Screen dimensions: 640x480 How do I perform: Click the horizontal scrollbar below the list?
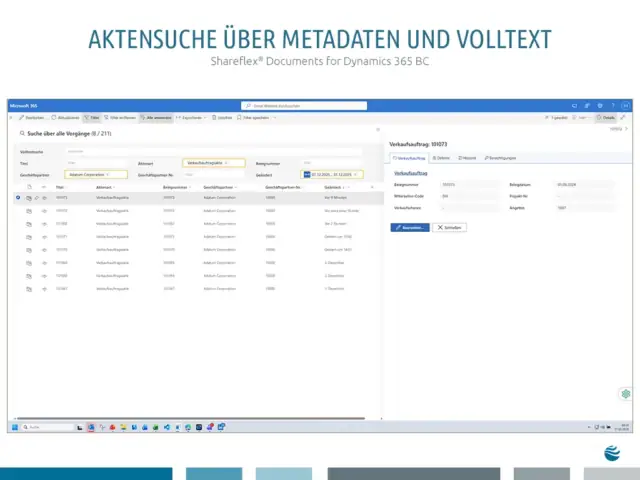[x=190, y=418]
